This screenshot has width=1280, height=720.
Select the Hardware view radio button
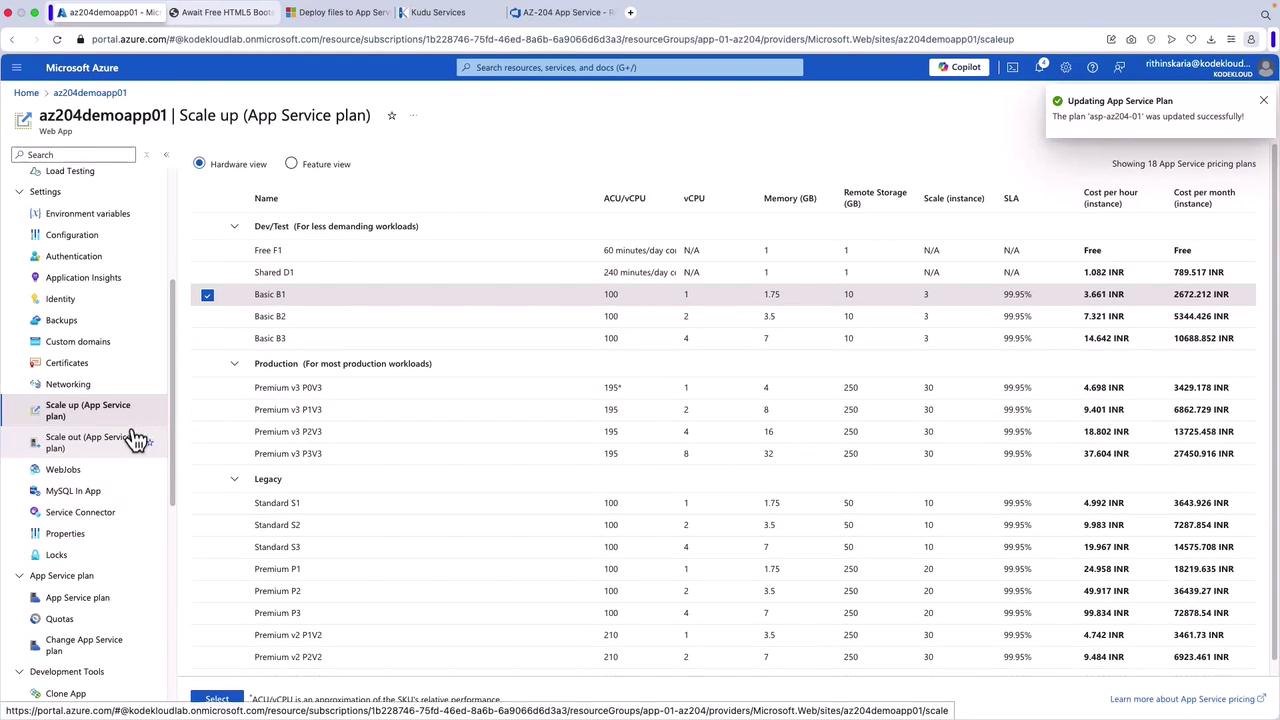click(199, 163)
